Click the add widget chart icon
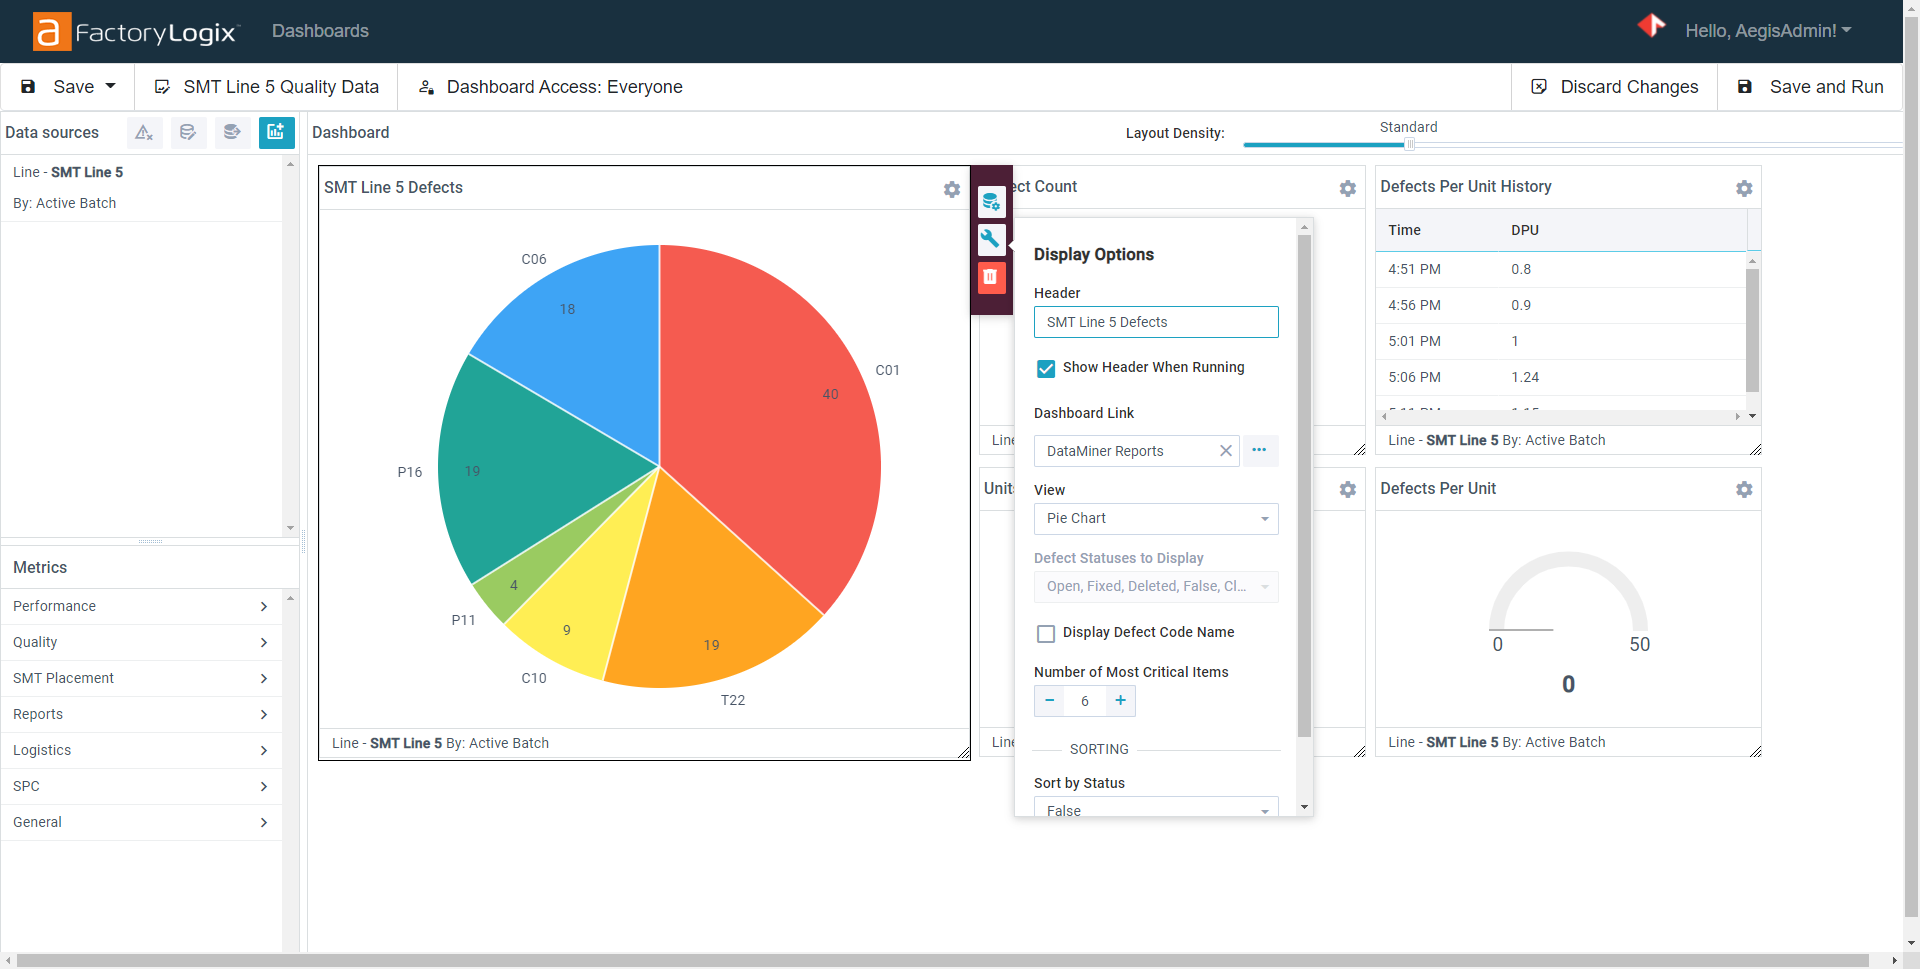This screenshot has height=969, width=1920. tap(276, 132)
